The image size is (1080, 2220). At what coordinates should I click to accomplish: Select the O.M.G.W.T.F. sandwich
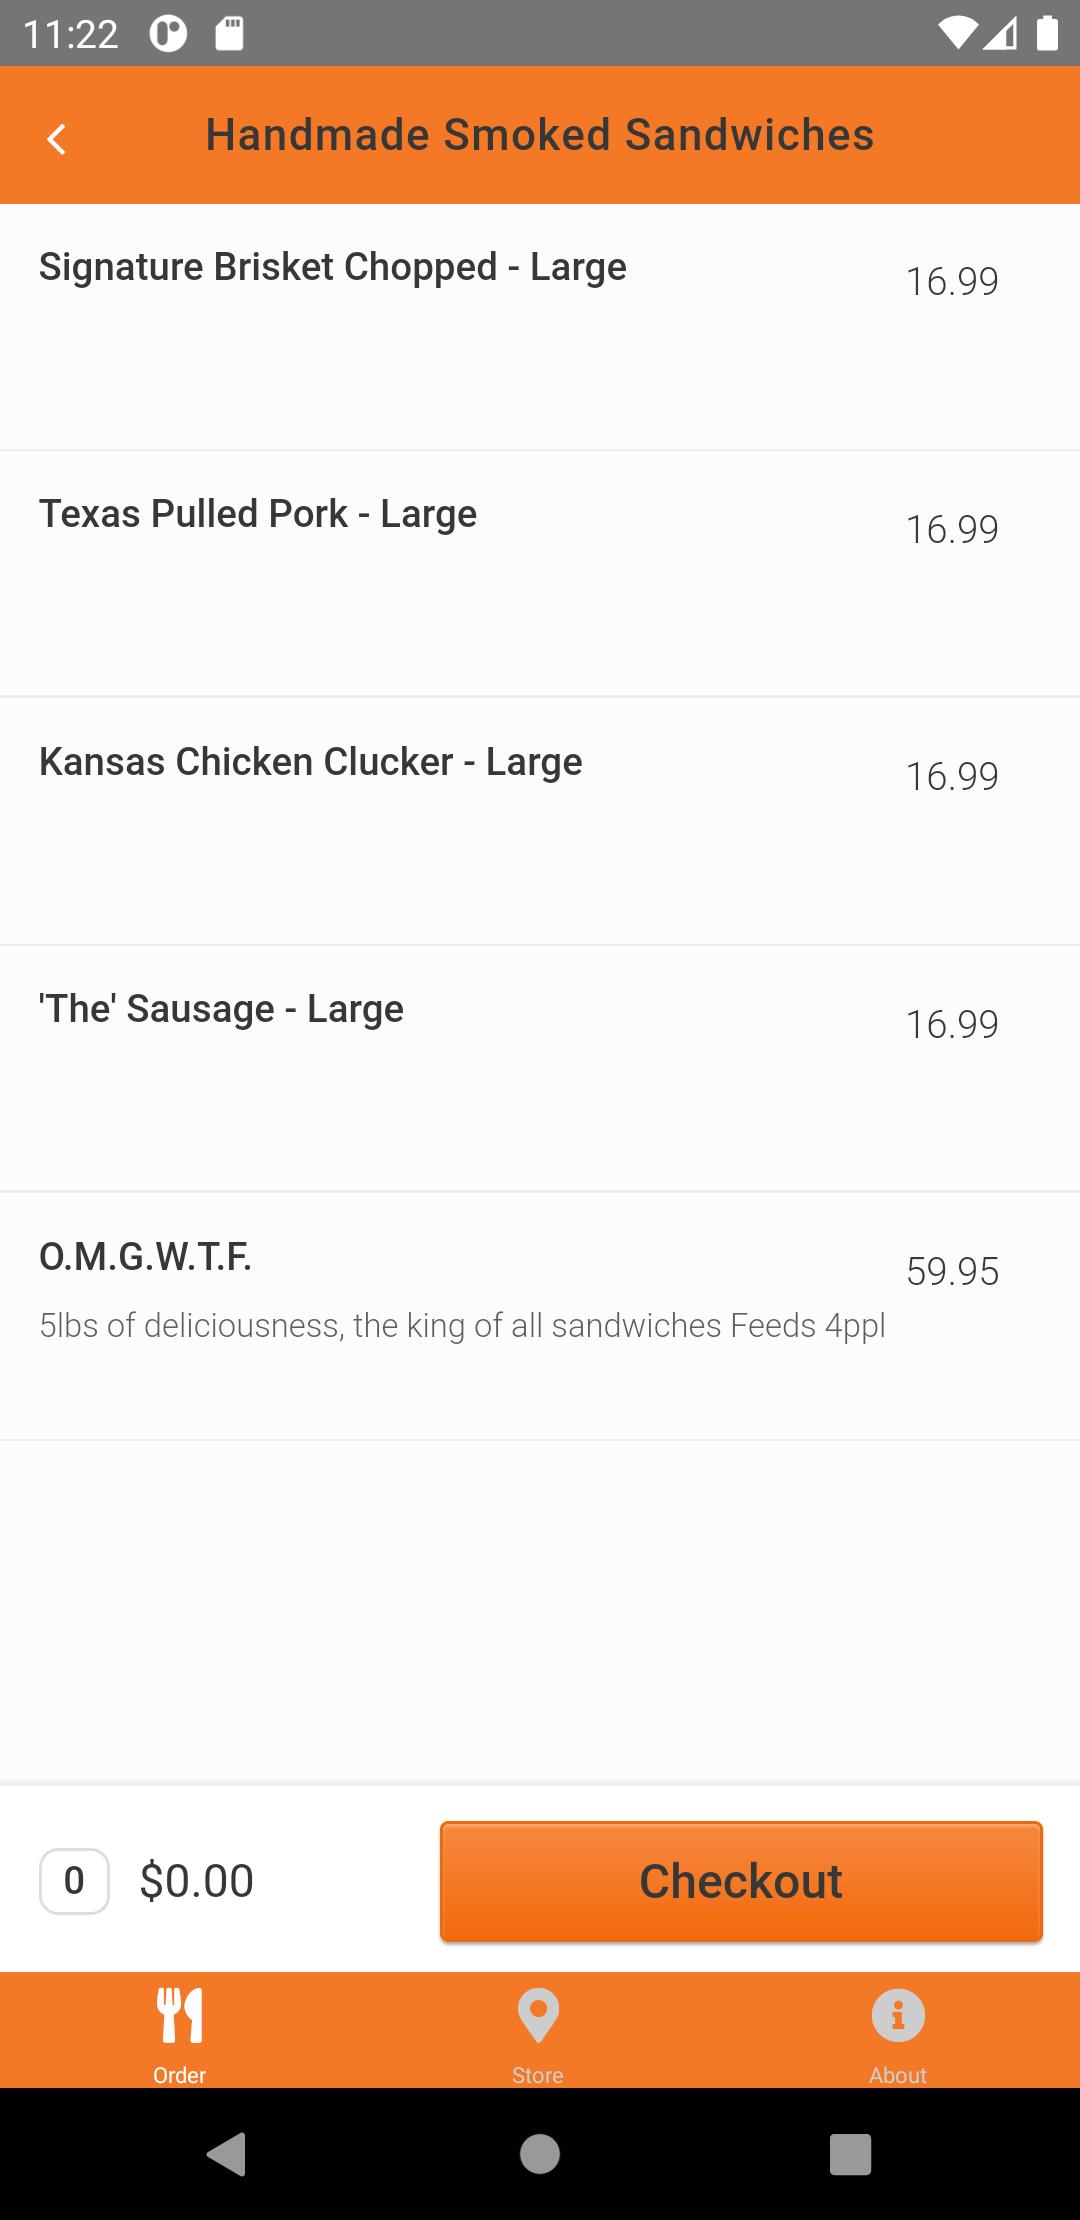coord(146,1257)
